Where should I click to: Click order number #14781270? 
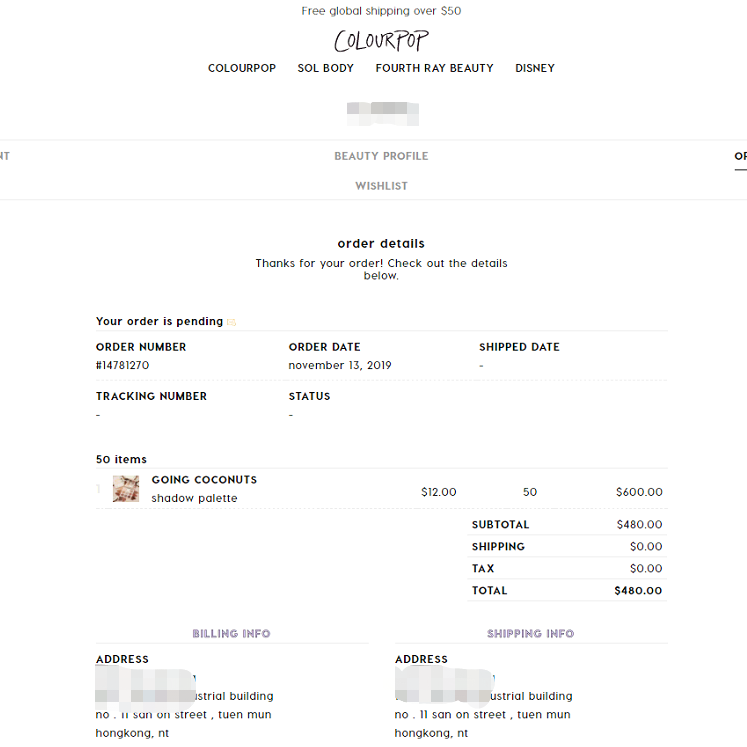(x=123, y=365)
